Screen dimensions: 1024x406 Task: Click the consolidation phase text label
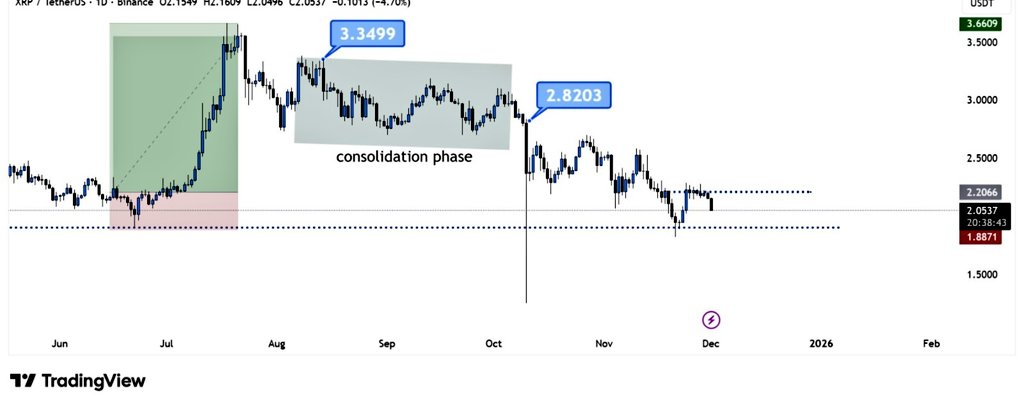(x=404, y=157)
